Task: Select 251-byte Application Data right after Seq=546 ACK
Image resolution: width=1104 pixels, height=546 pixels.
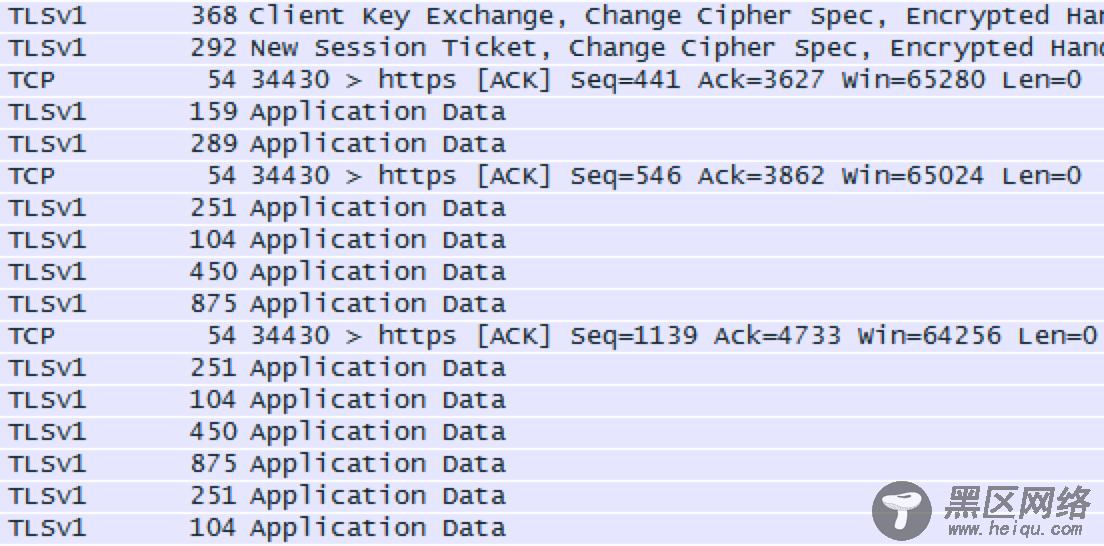Action: tap(552, 208)
